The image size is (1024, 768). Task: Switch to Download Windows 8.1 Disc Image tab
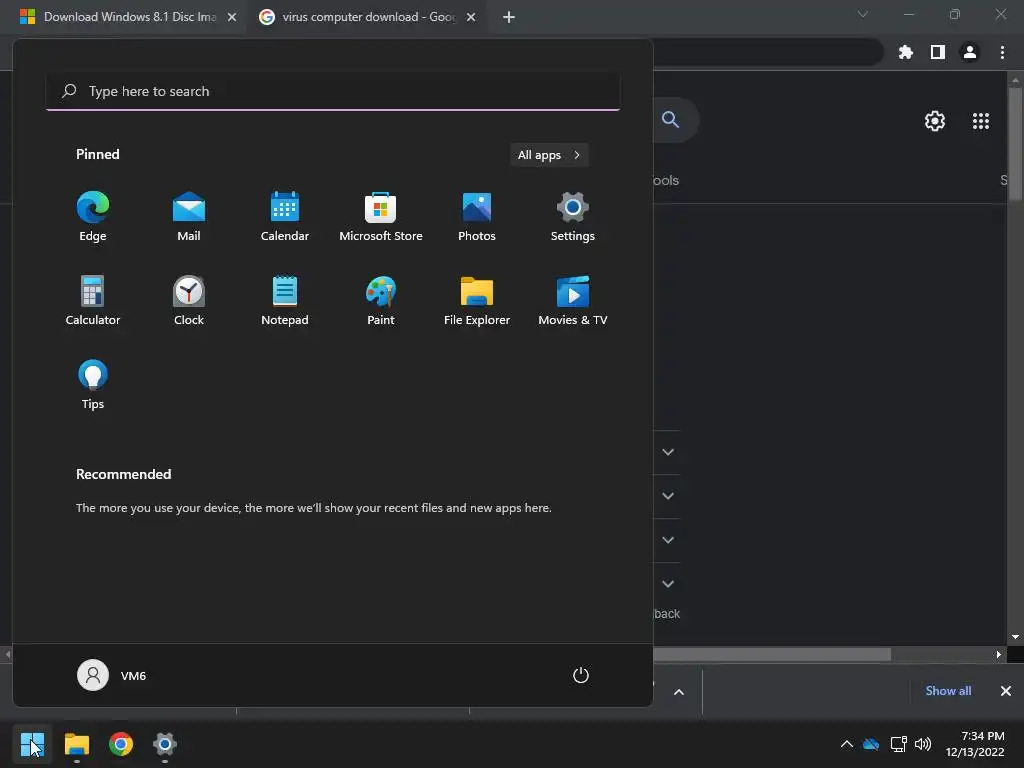point(129,17)
